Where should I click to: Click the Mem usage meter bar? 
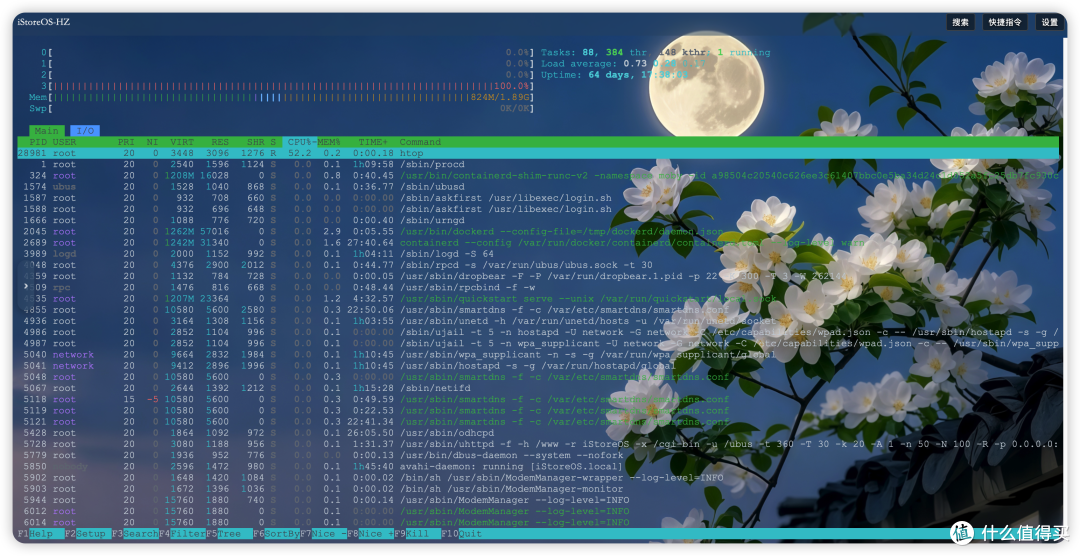[x=281, y=97]
